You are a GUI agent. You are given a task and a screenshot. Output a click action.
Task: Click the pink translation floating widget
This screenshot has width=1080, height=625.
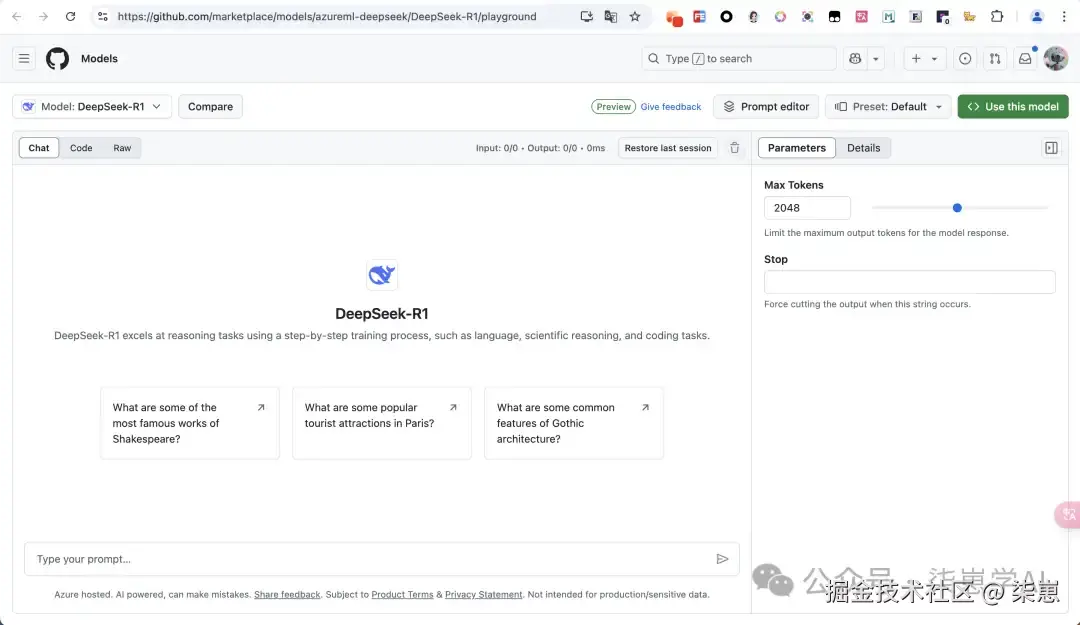[x=1068, y=515]
